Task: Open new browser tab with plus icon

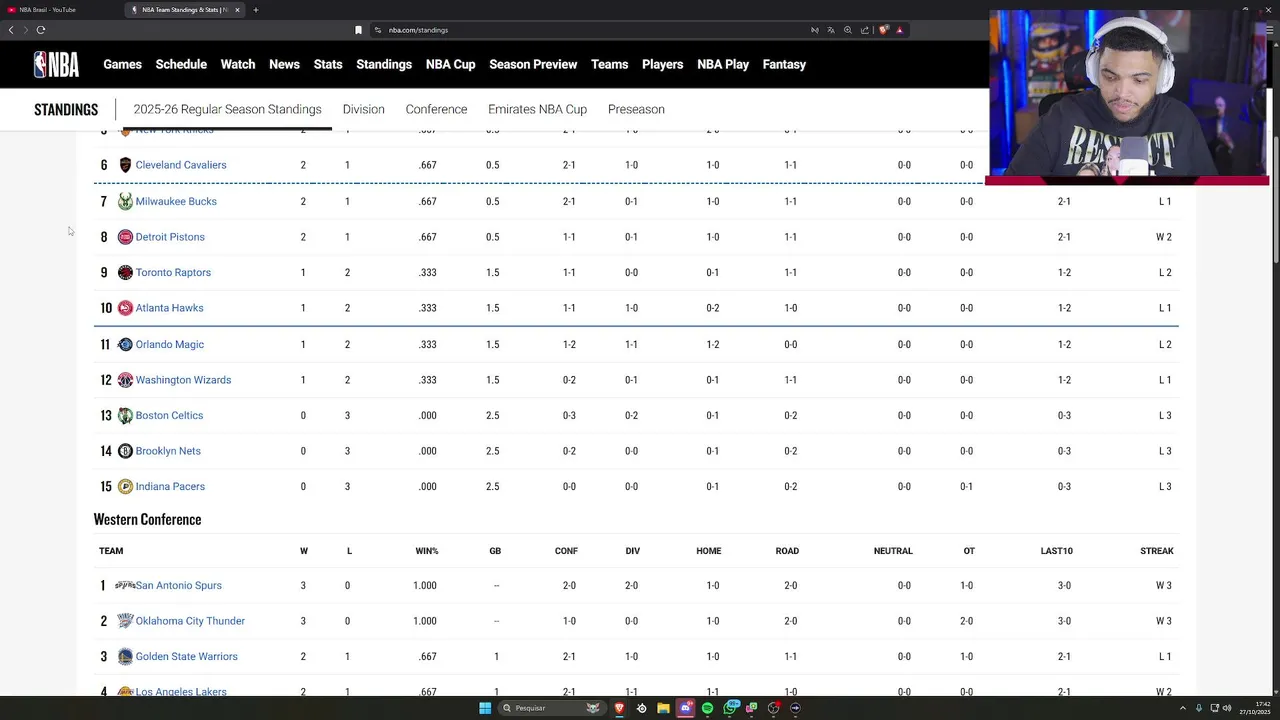Action: click(255, 10)
